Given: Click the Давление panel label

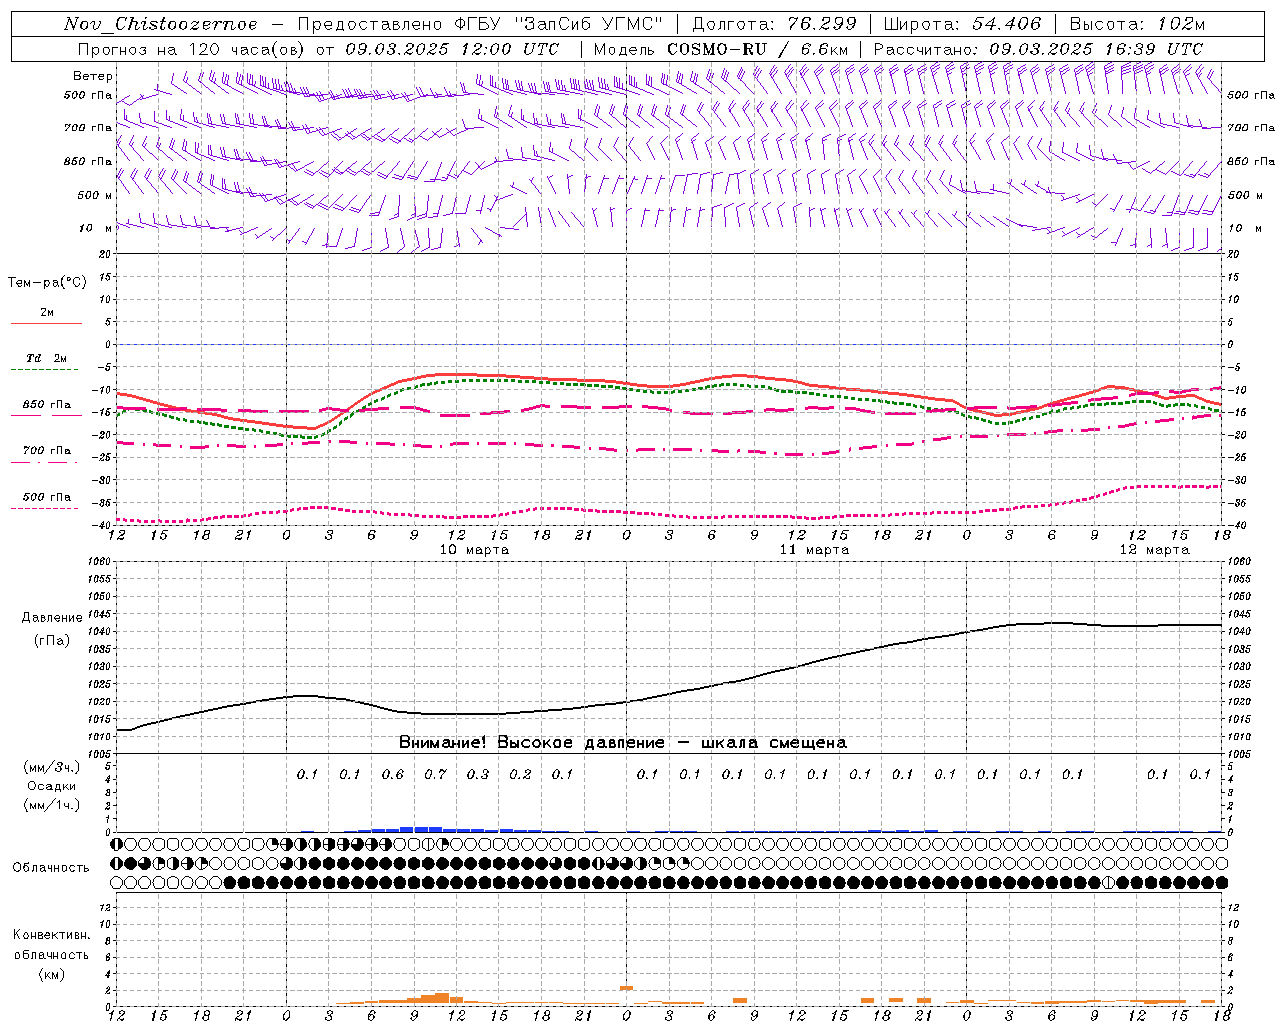Looking at the screenshot, I should point(52,618).
